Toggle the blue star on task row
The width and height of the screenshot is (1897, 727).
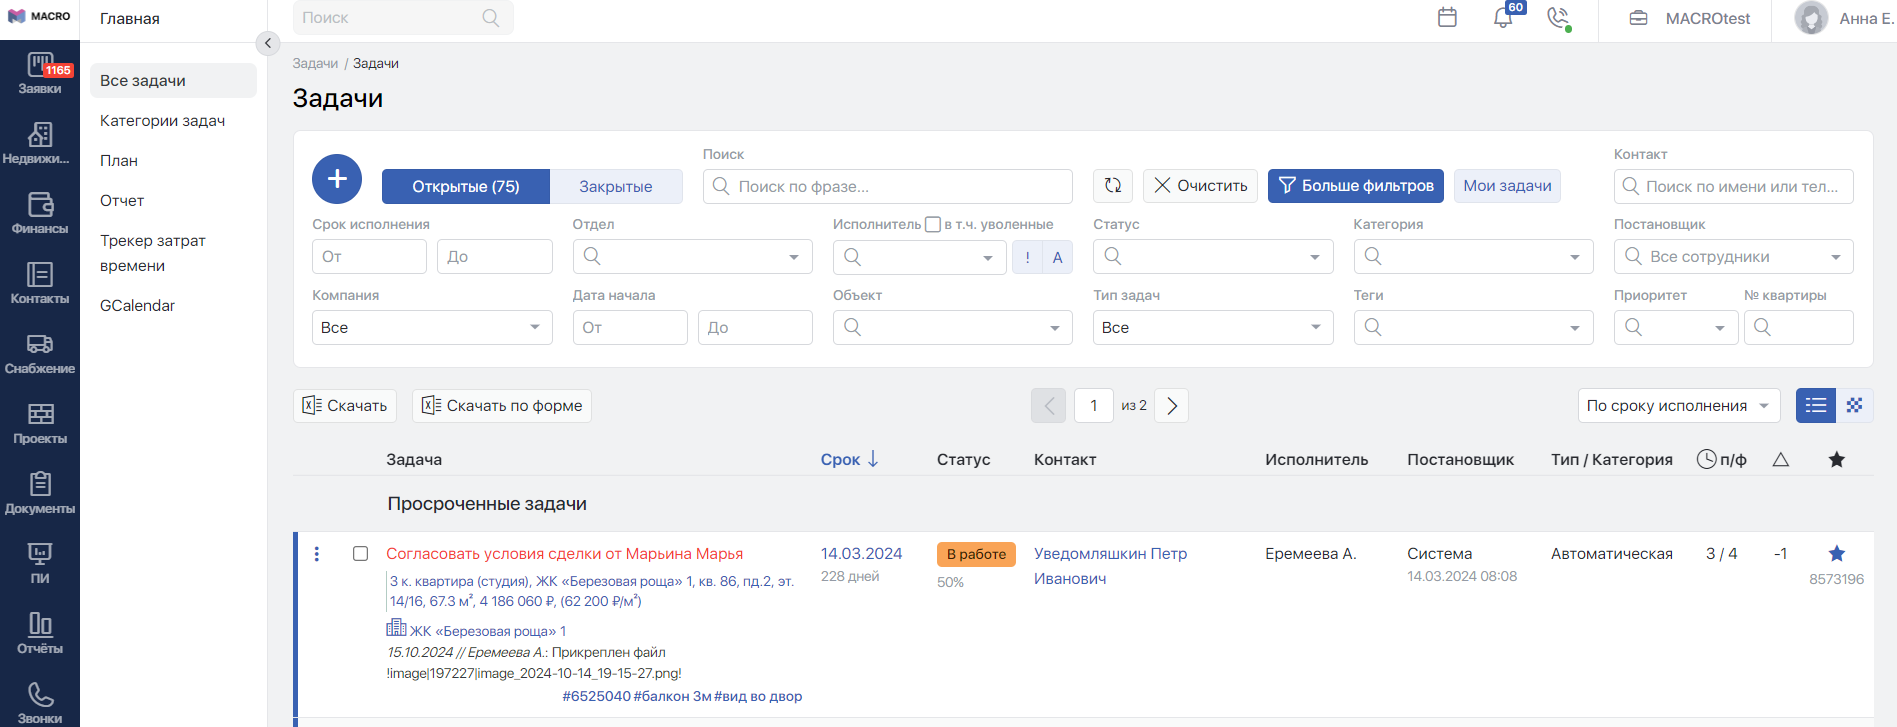click(1836, 554)
